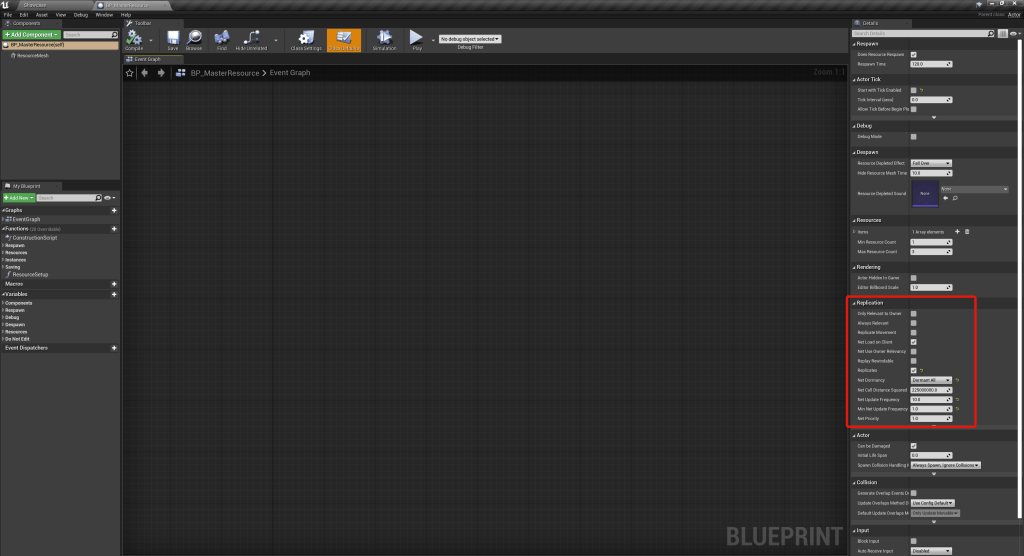The image size is (1024, 556).
Task: Click the Save toolbar icon
Action: [172, 38]
